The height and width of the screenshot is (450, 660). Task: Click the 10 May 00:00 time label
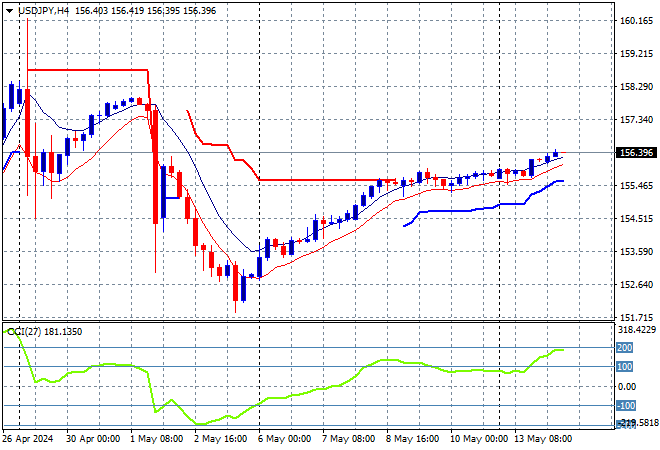(x=479, y=439)
